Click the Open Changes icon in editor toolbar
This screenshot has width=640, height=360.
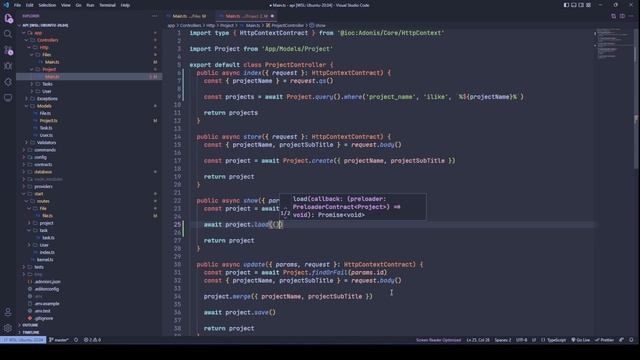tap(613, 16)
